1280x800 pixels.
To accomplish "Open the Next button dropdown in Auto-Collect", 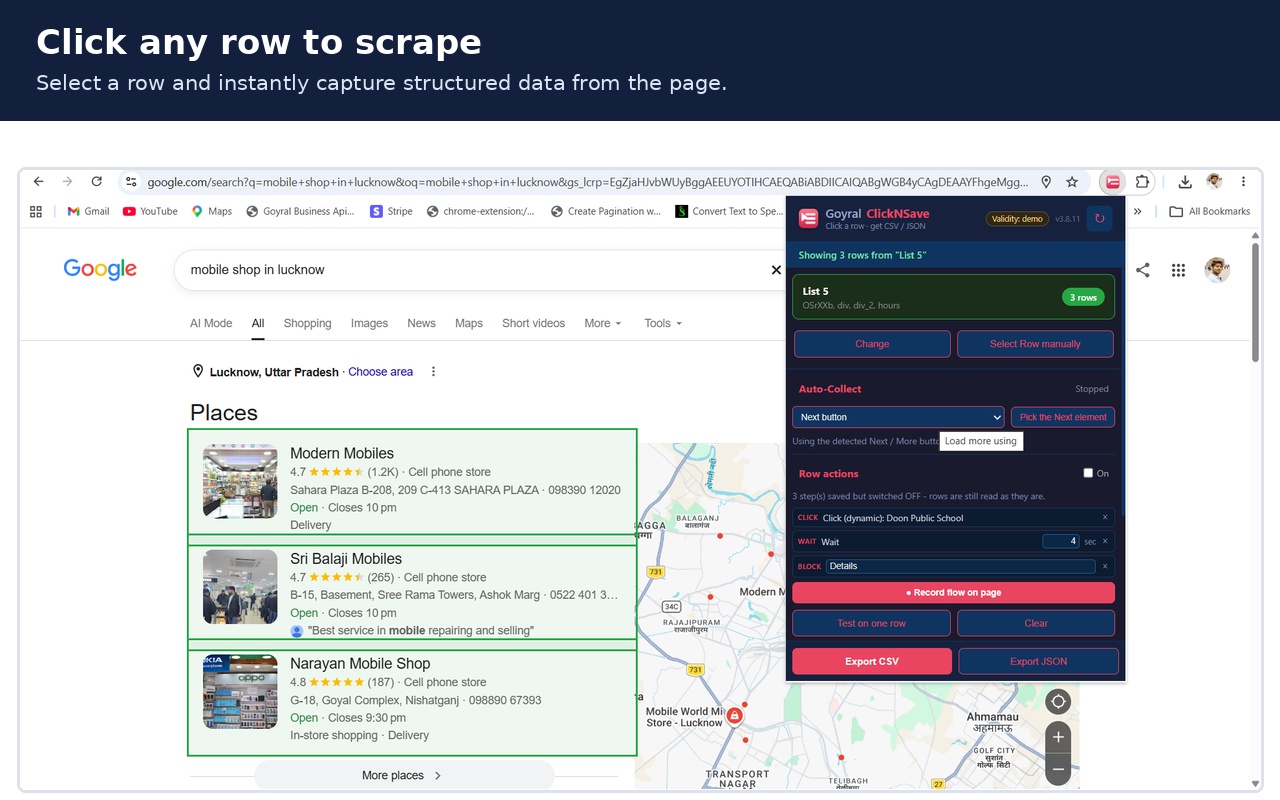I will coord(898,417).
